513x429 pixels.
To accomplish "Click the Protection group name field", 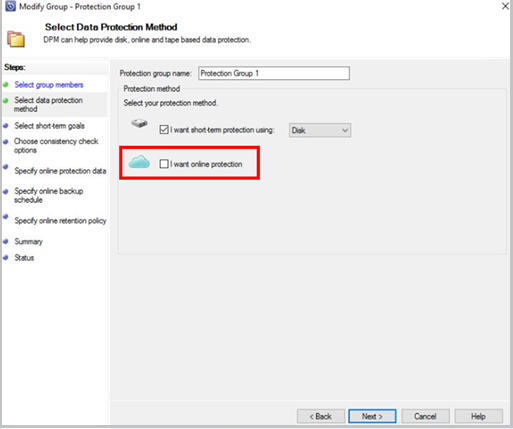I will tap(274, 73).
